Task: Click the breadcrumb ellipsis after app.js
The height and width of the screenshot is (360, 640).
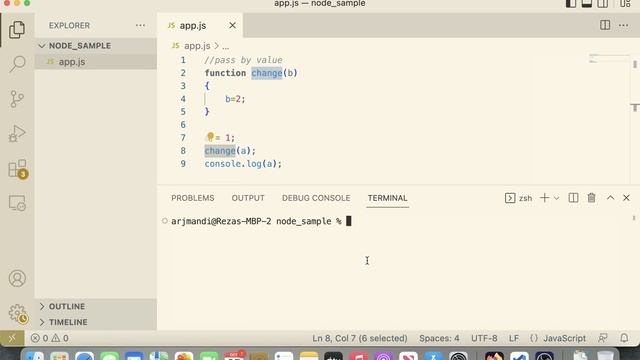Action: pos(225,47)
